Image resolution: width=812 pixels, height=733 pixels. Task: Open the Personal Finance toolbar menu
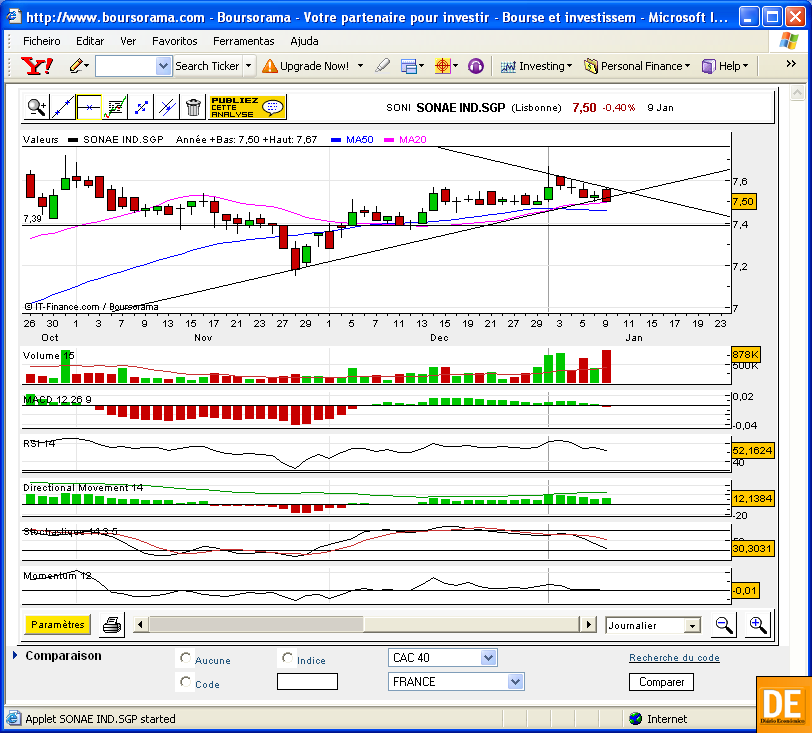tap(637, 66)
